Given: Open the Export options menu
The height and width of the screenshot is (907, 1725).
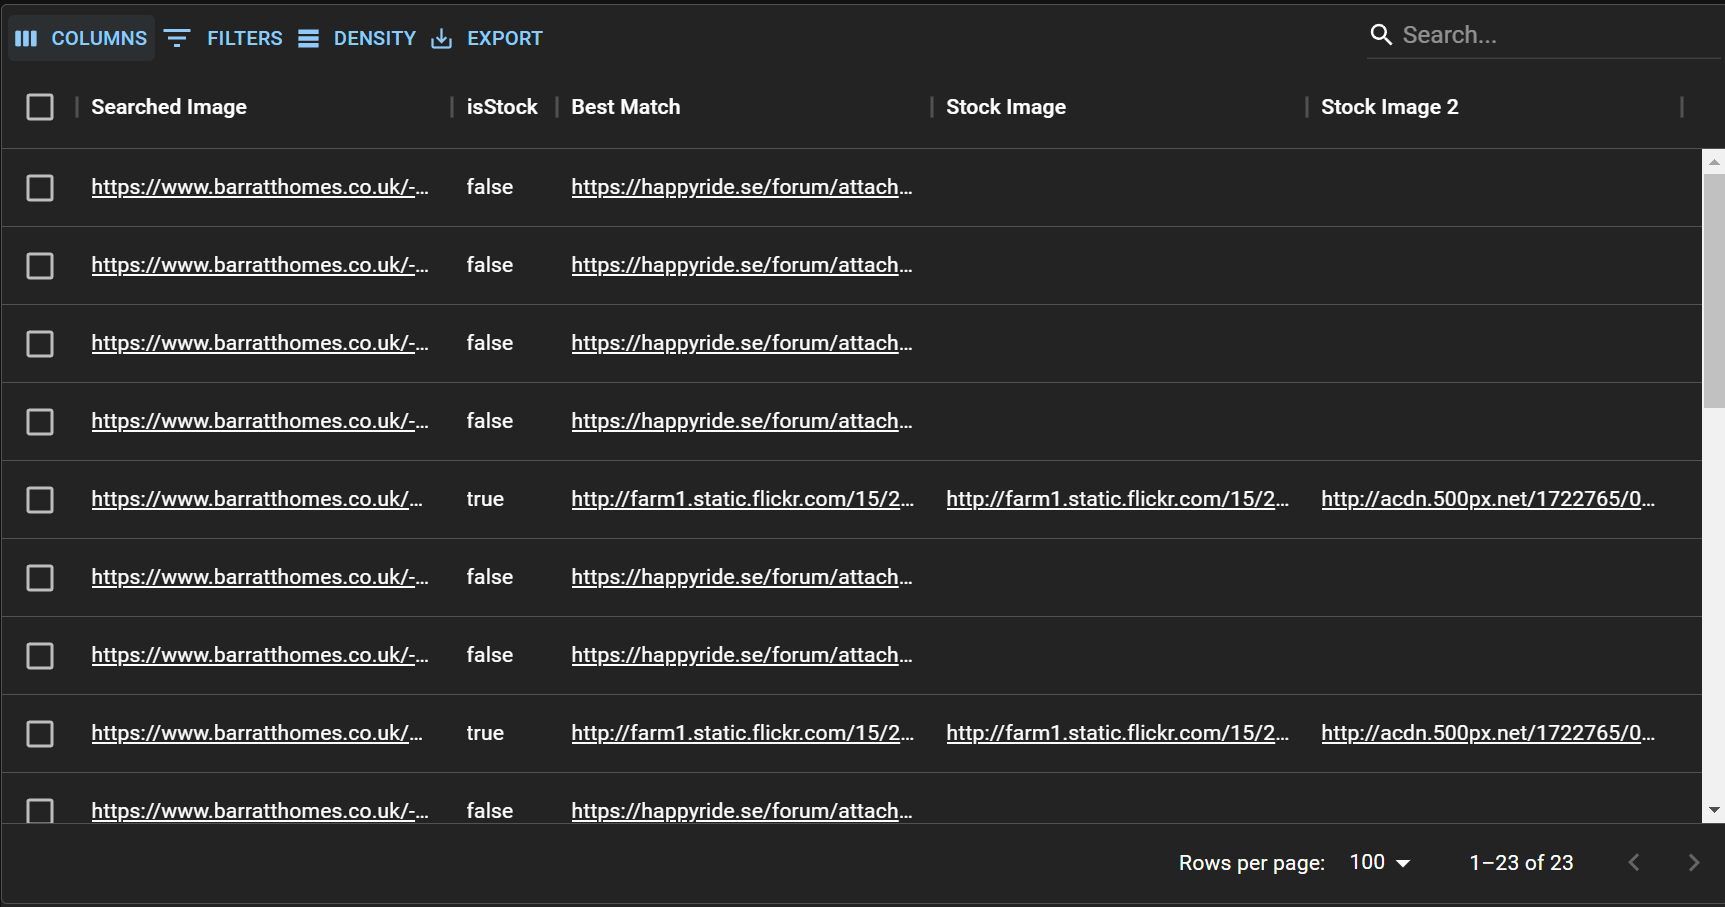Looking at the screenshot, I should (505, 38).
